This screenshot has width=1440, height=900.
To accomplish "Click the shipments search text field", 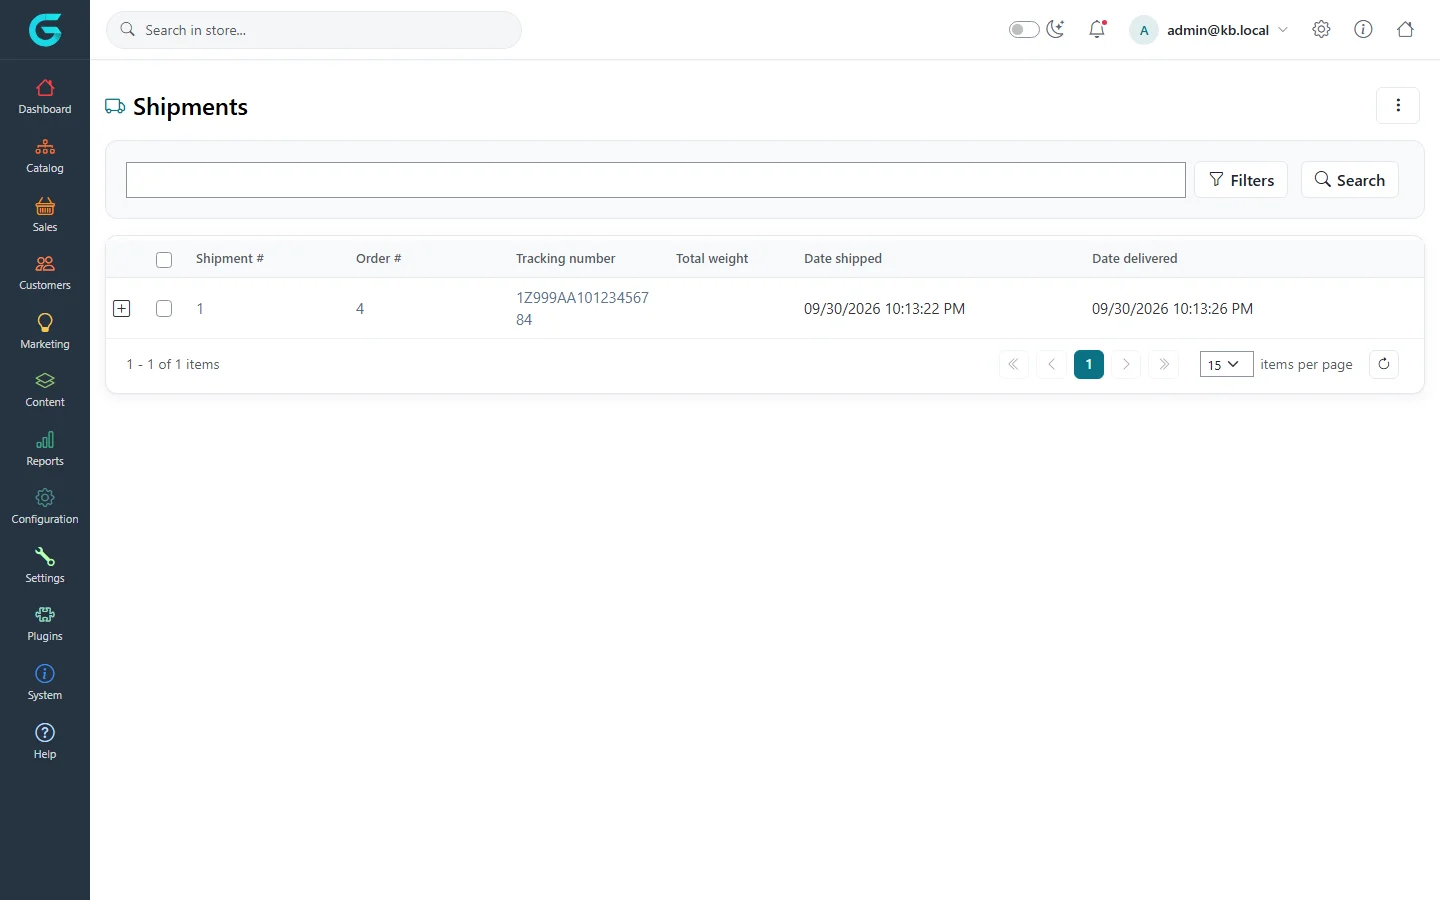I will (x=656, y=180).
